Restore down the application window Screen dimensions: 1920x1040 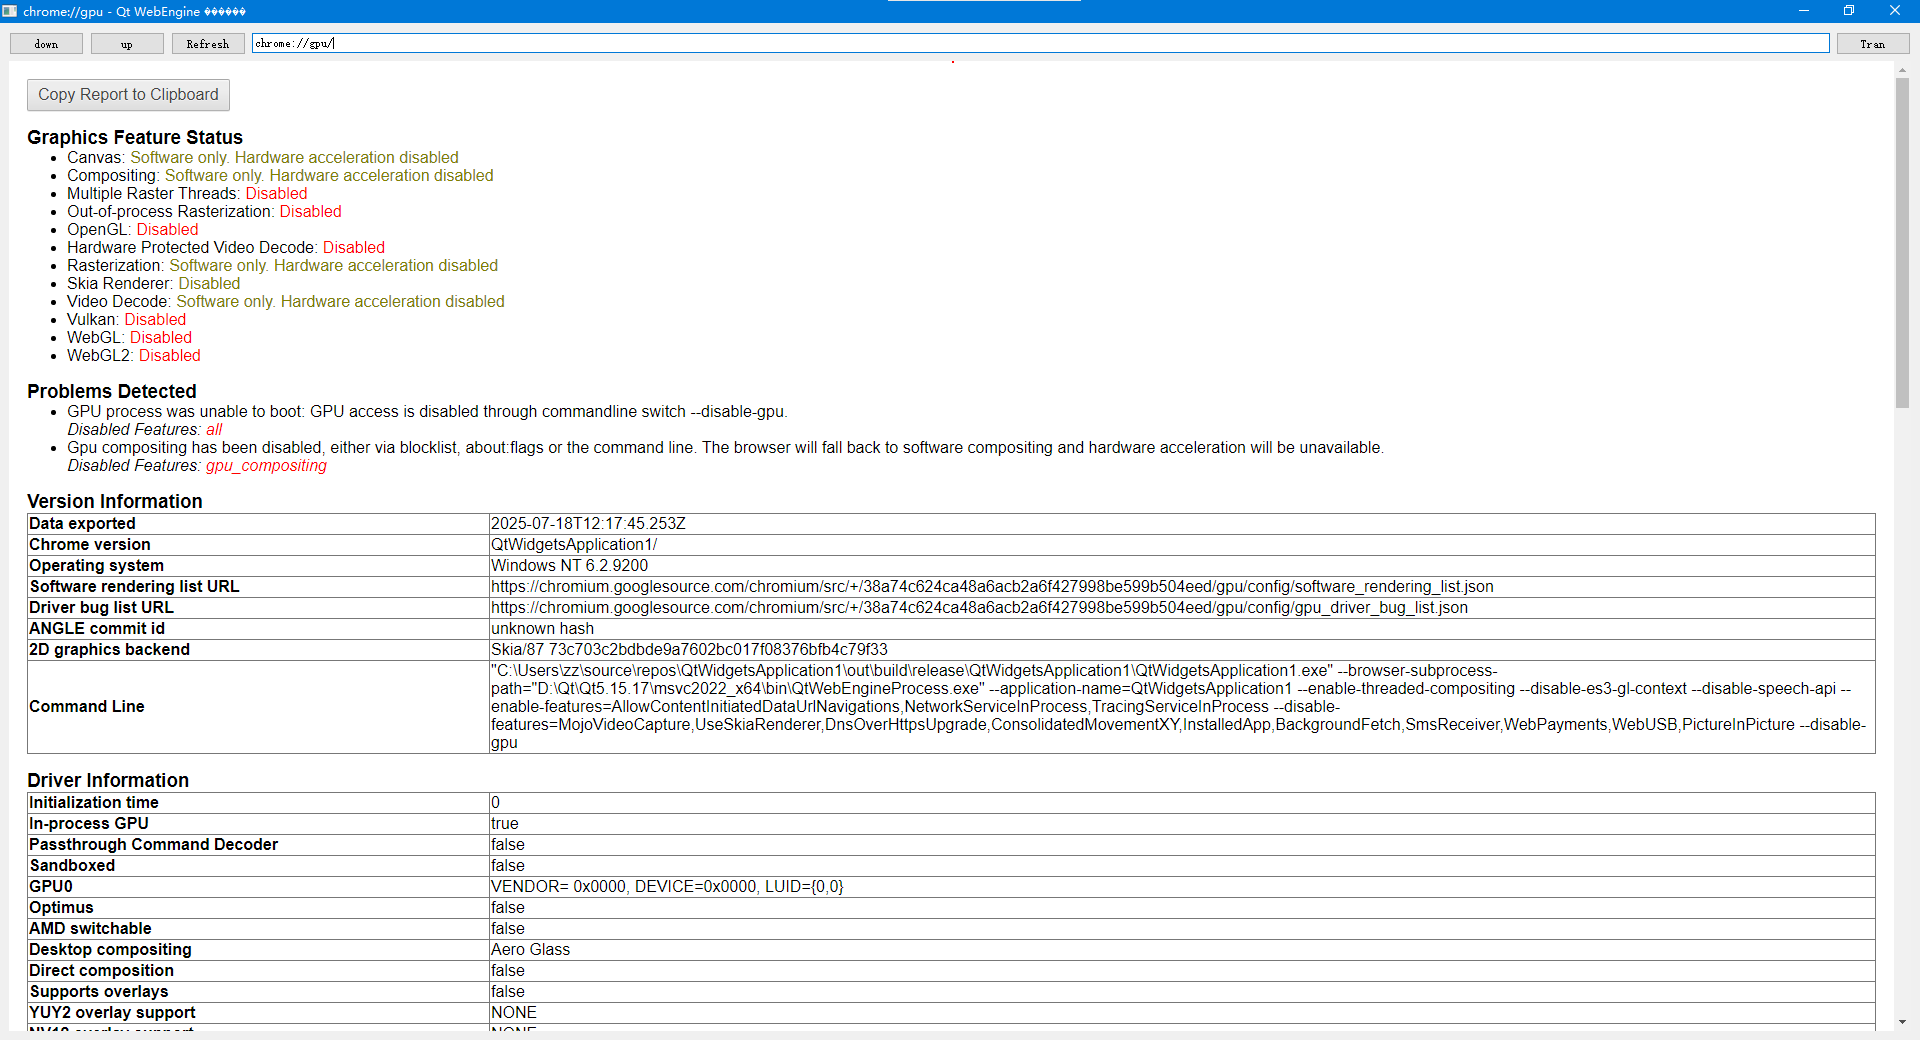coord(1849,11)
